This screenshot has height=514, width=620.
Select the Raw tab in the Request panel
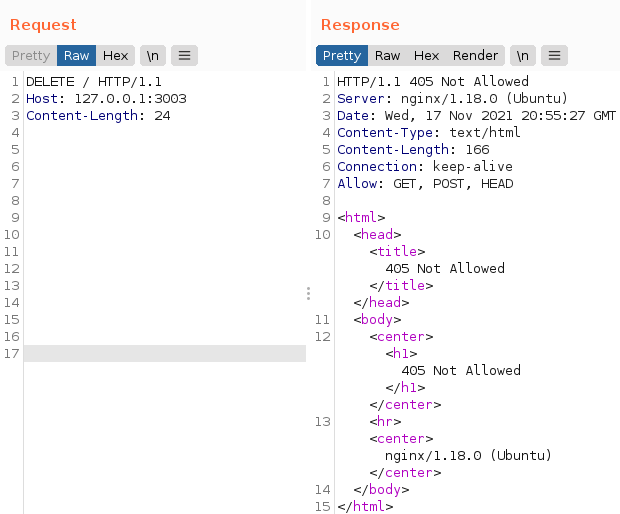76,56
